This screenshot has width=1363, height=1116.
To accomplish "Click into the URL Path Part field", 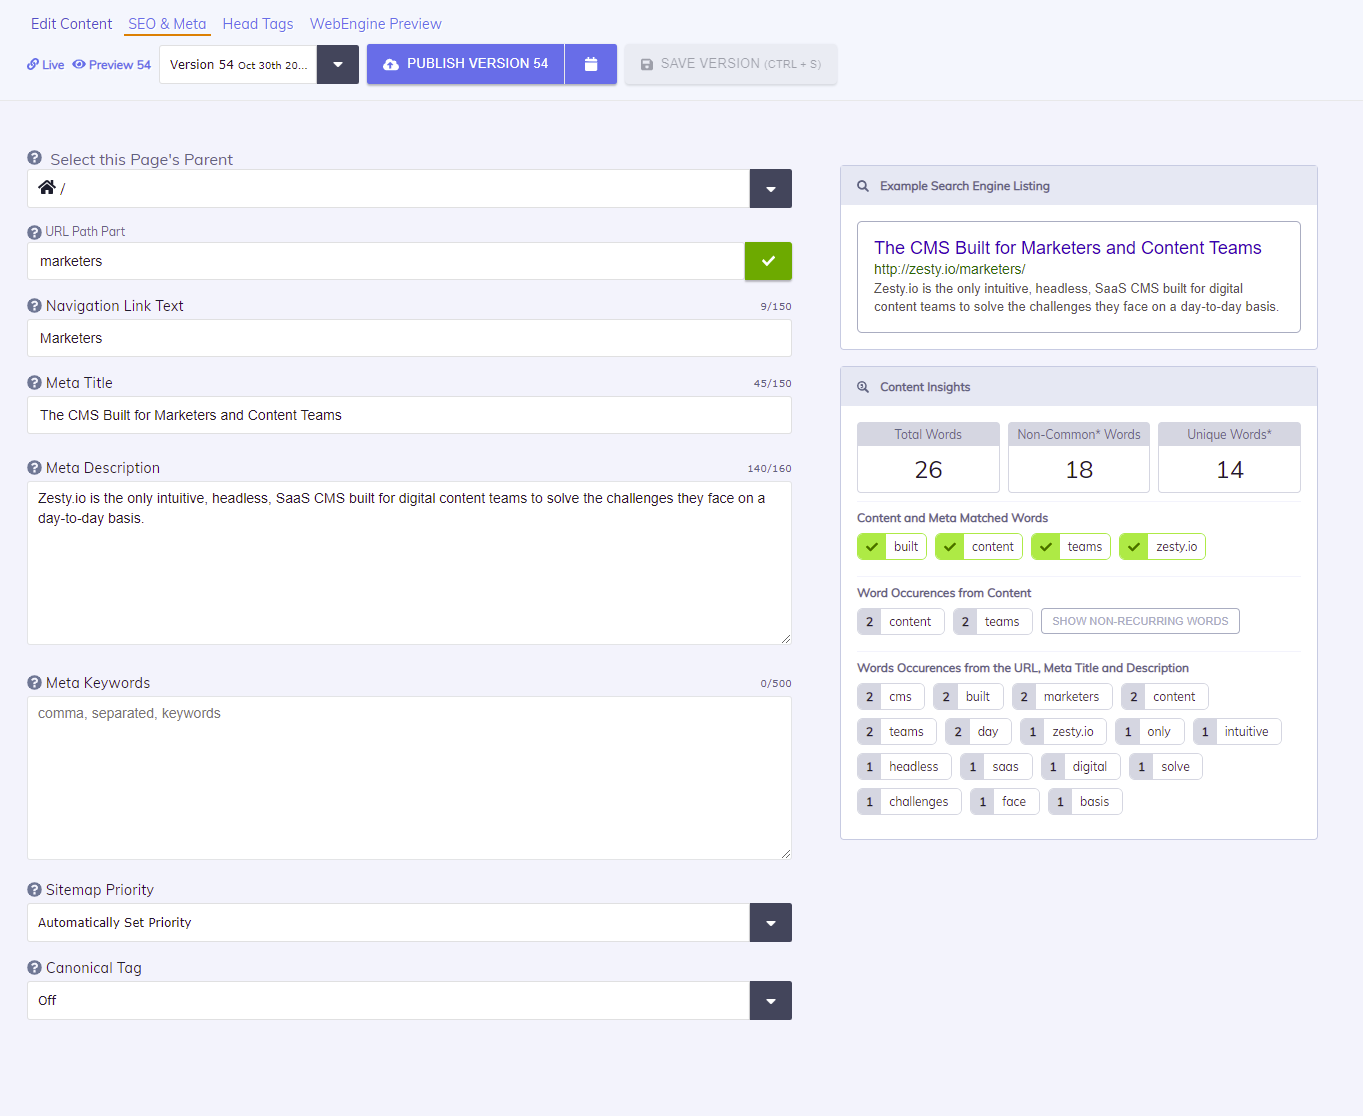I will tap(386, 261).
